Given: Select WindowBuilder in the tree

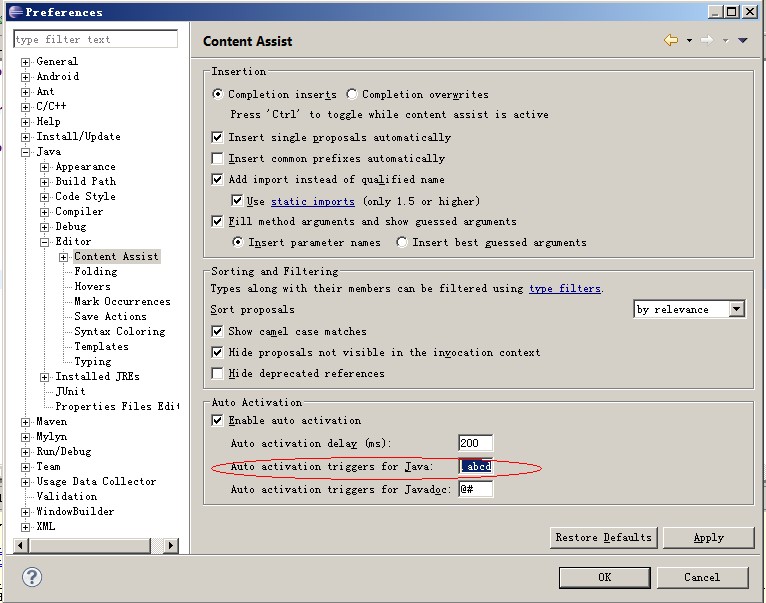Looking at the screenshot, I should click(75, 512).
